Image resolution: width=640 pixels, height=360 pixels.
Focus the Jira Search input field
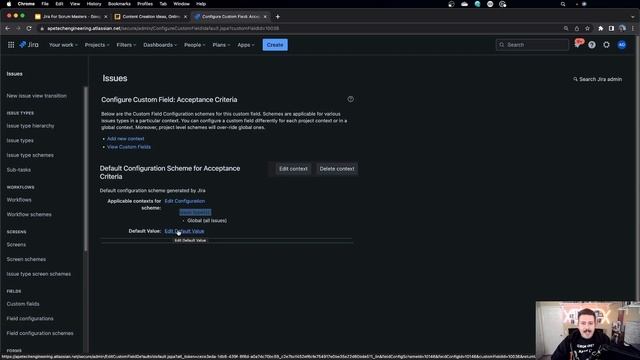[x=532, y=45]
